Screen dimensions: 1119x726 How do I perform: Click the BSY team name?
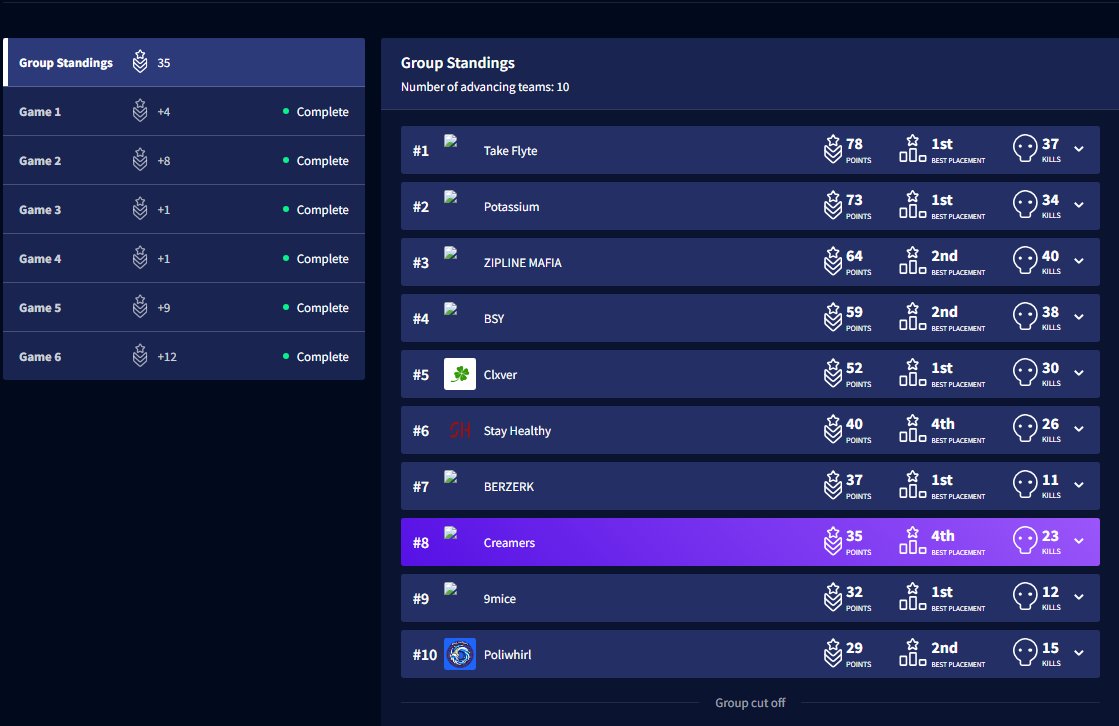[494, 318]
